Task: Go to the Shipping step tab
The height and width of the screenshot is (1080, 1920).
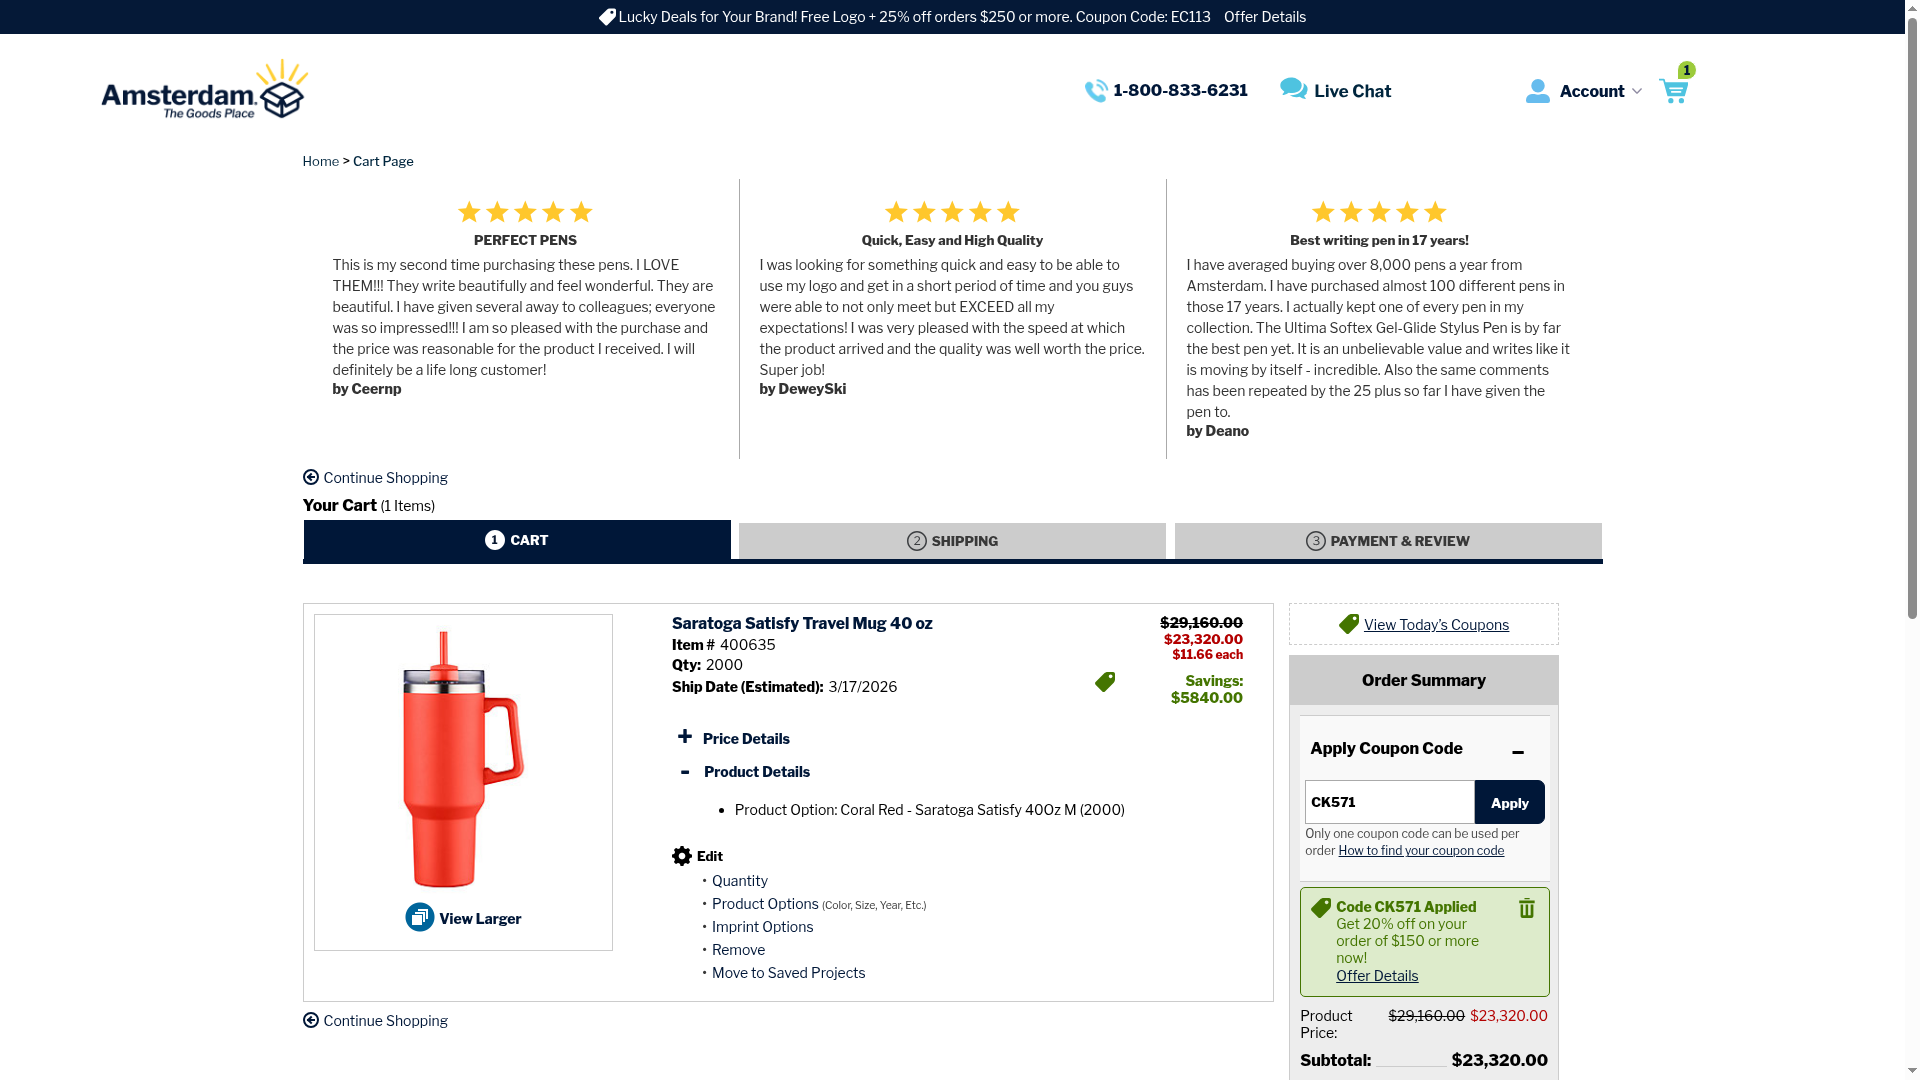Action: tap(952, 541)
